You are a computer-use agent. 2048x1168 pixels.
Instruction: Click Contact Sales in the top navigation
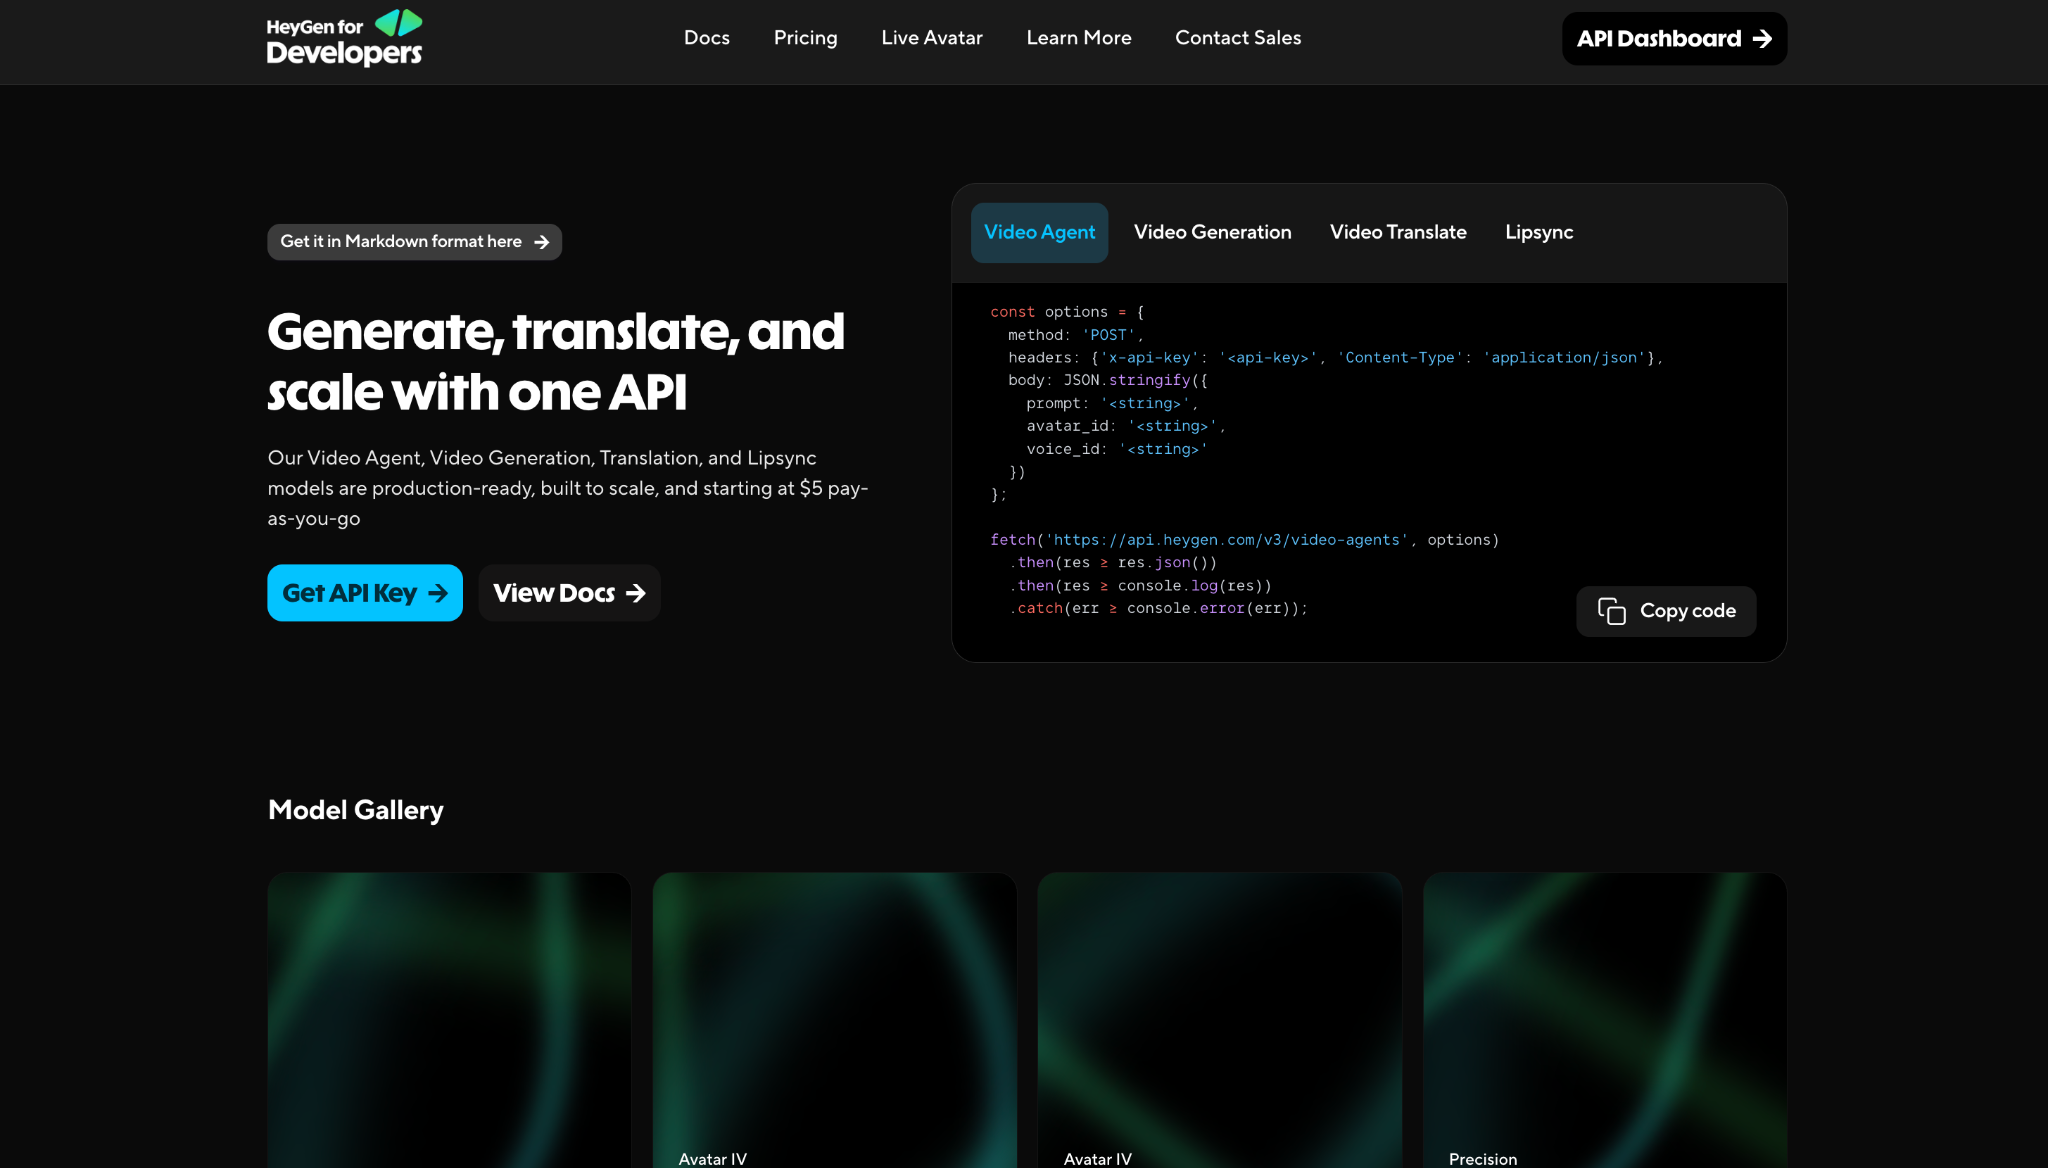click(1237, 38)
